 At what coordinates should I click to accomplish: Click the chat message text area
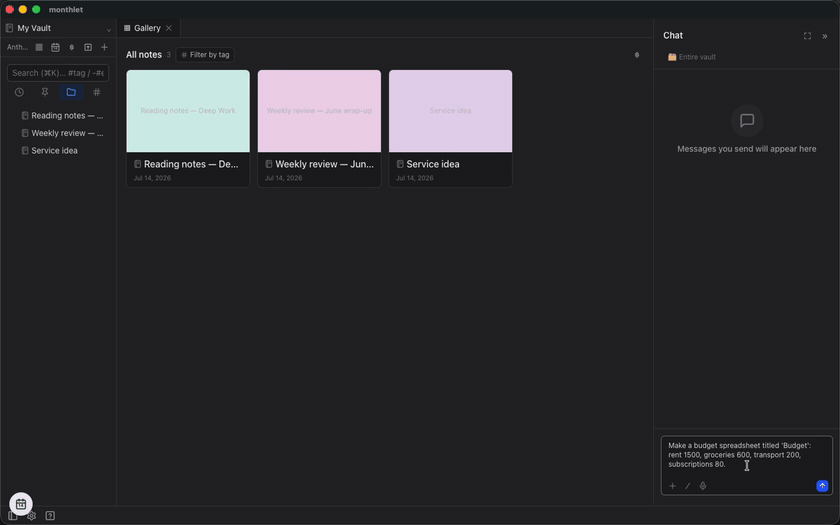click(x=747, y=455)
